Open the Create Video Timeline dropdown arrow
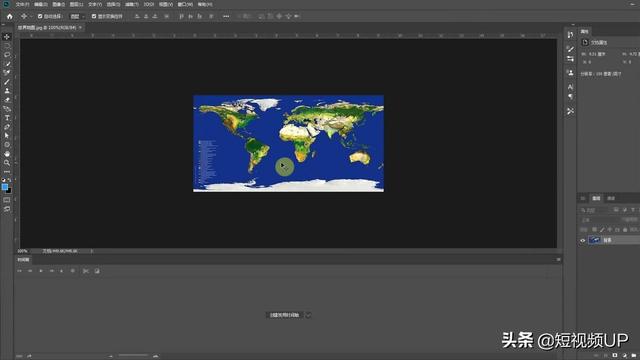This screenshot has width=640, height=360. 308,315
